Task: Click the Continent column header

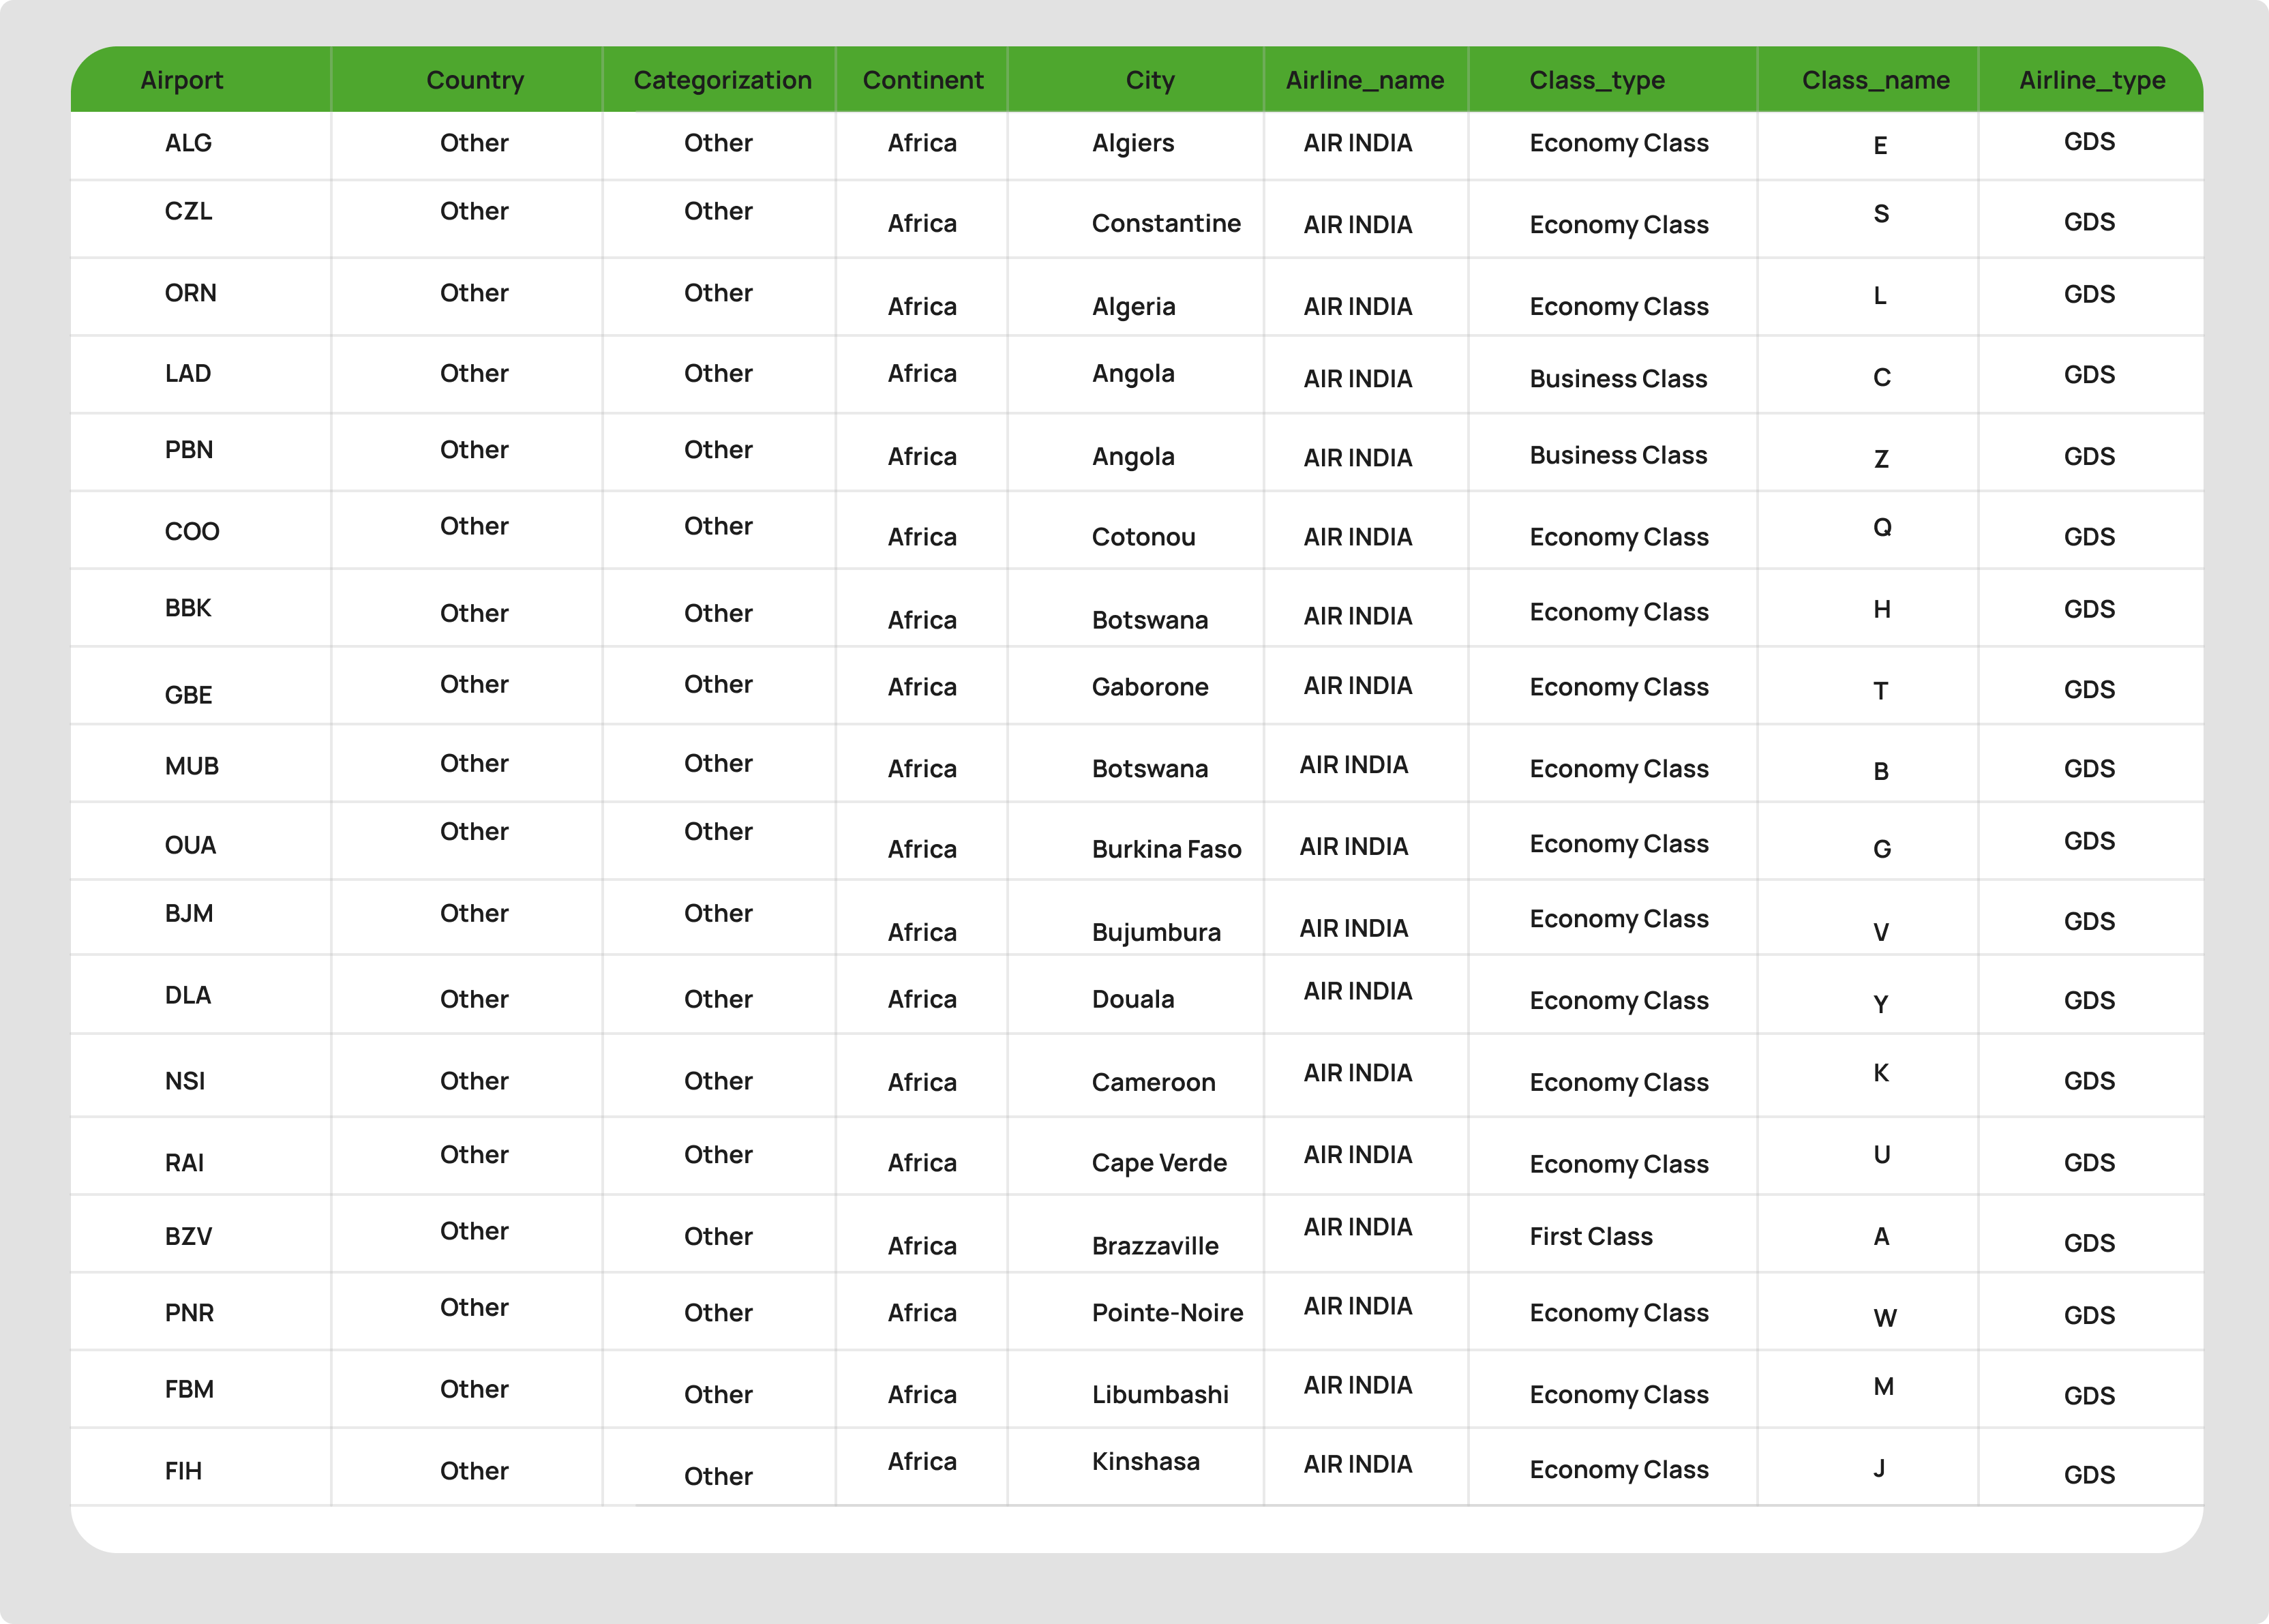Action: pos(923,80)
